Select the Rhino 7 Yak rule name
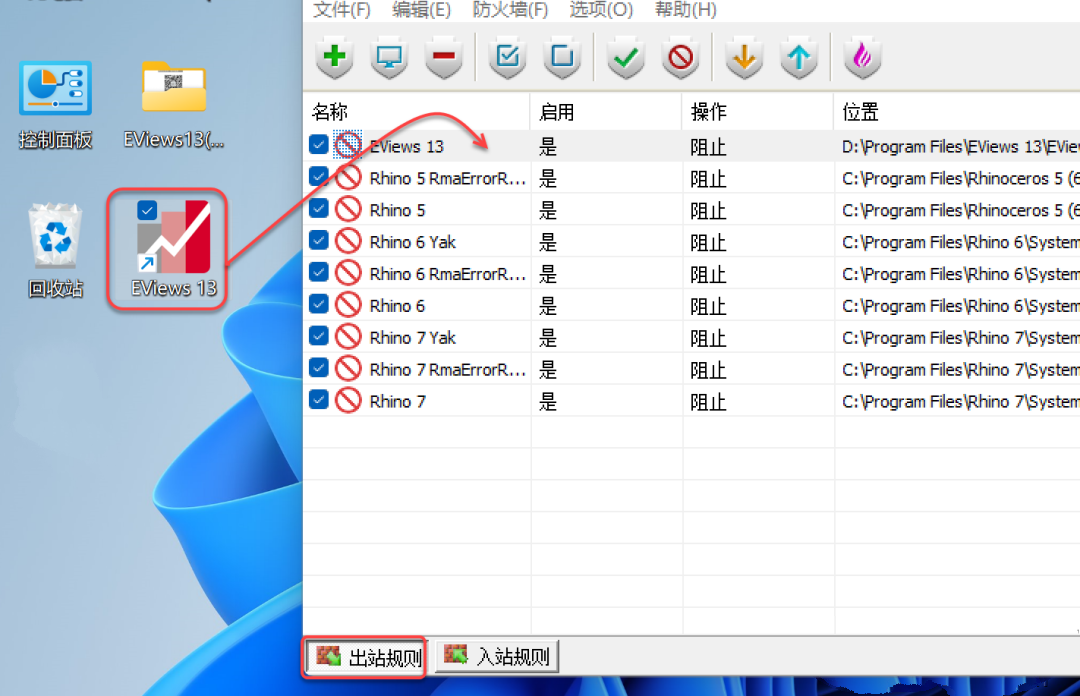Viewport: 1080px width, 696px height. pyautogui.click(x=413, y=338)
